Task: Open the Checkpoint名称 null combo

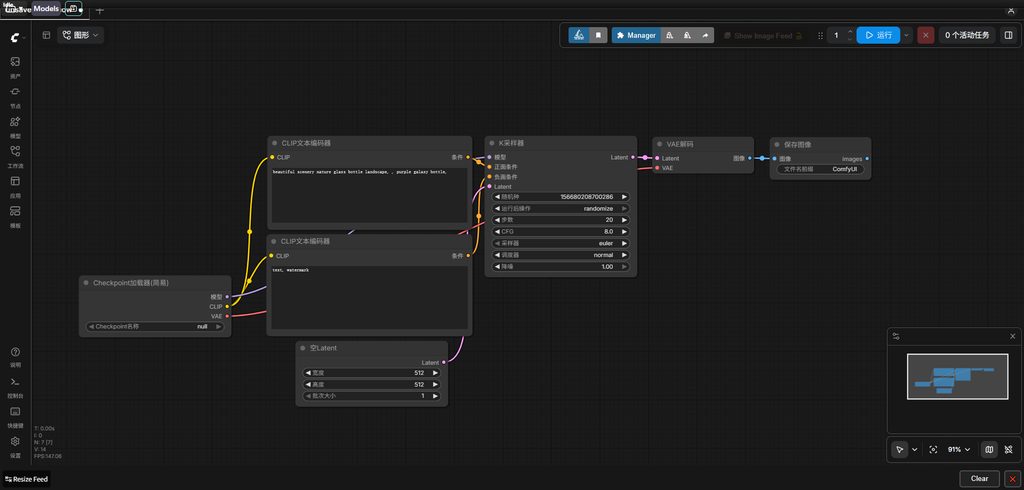Action: pyautogui.click(x=155, y=326)
